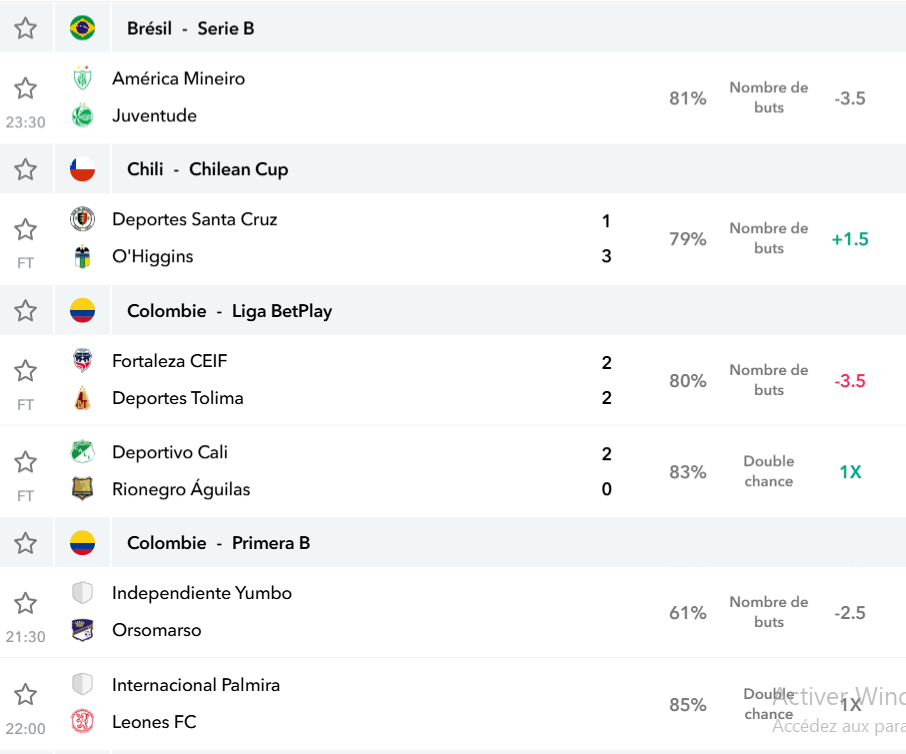Viewport: 906px width, 754px height.
Task: Toggle favorite star for América Mineiro match
Action: coord(25,88)
